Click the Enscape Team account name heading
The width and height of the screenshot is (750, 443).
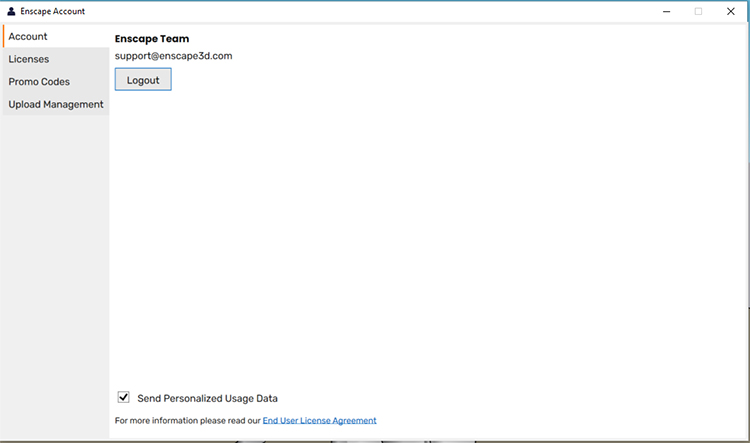click(x=152, y=39)
